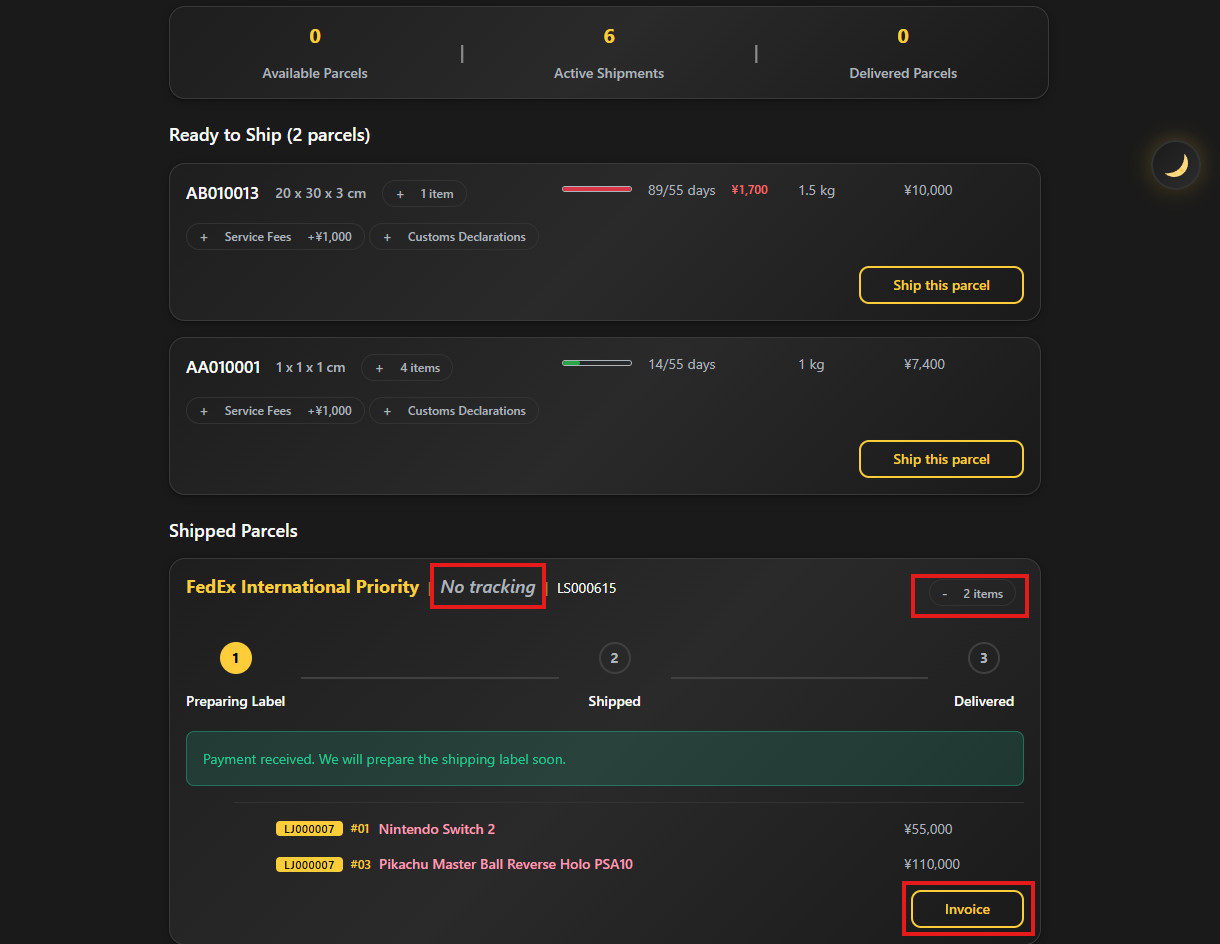Click the red storage progress bar of AB010013

[x=597, y=189]
